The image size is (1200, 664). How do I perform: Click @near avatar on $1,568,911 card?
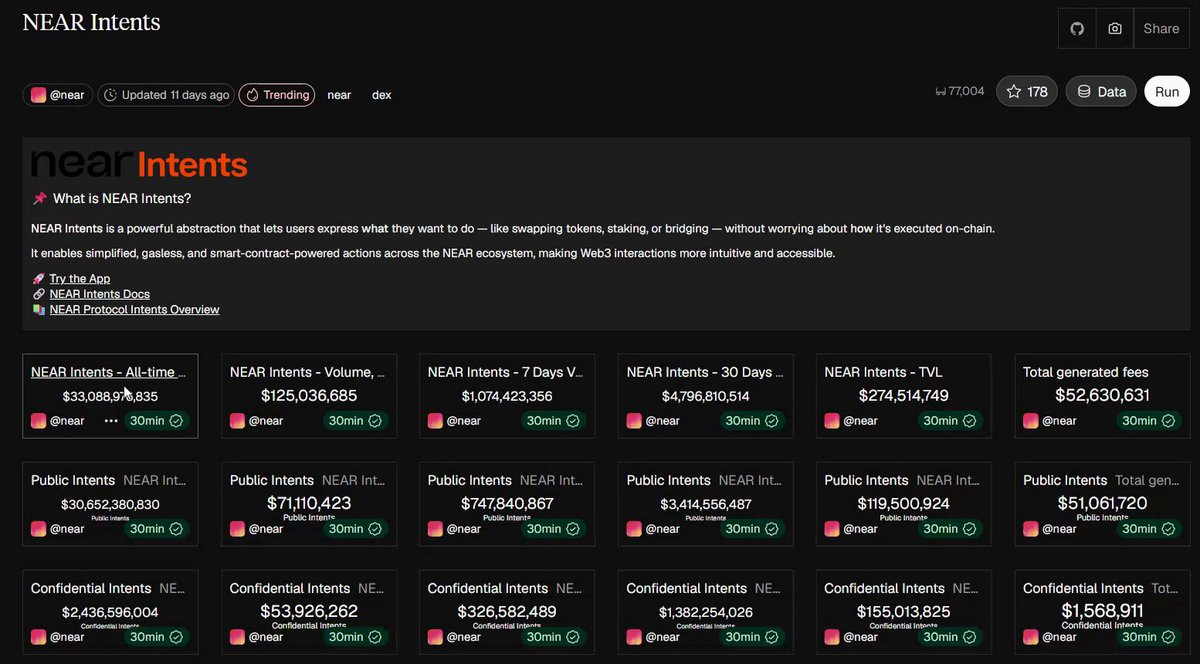(x=1030, y=637)
